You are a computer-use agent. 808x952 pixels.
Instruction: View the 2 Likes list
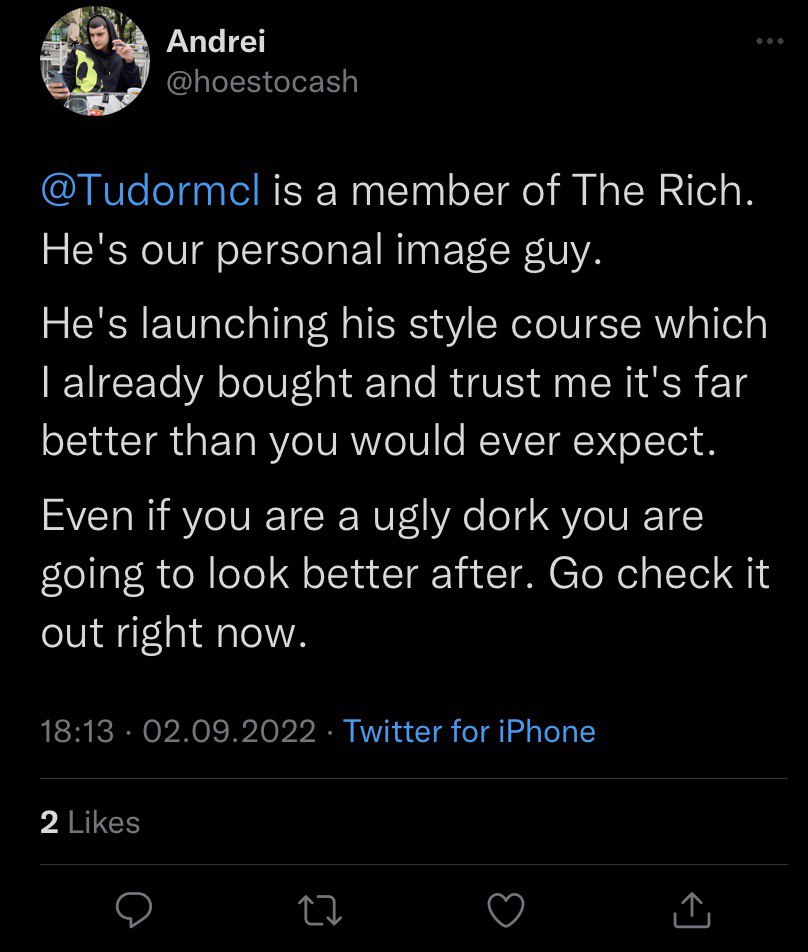pyautogui.click(x=90, y=822)
